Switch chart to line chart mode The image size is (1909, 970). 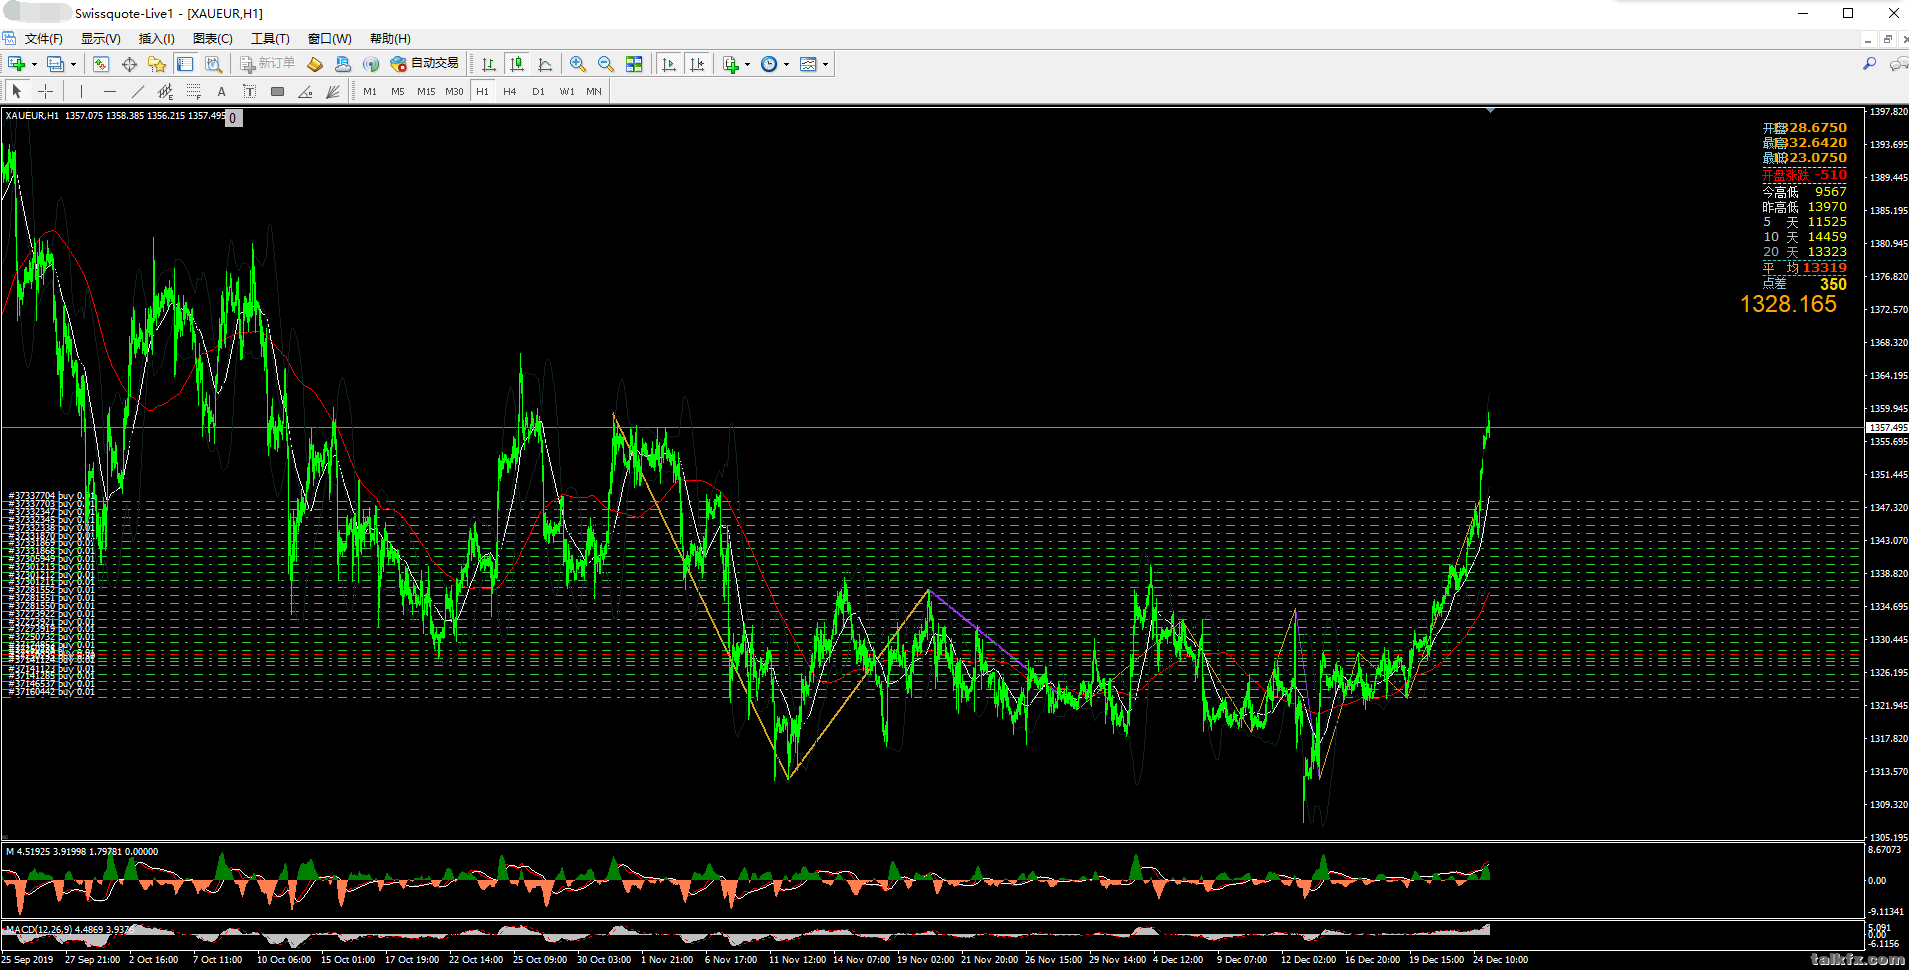(x=545, y=64)
